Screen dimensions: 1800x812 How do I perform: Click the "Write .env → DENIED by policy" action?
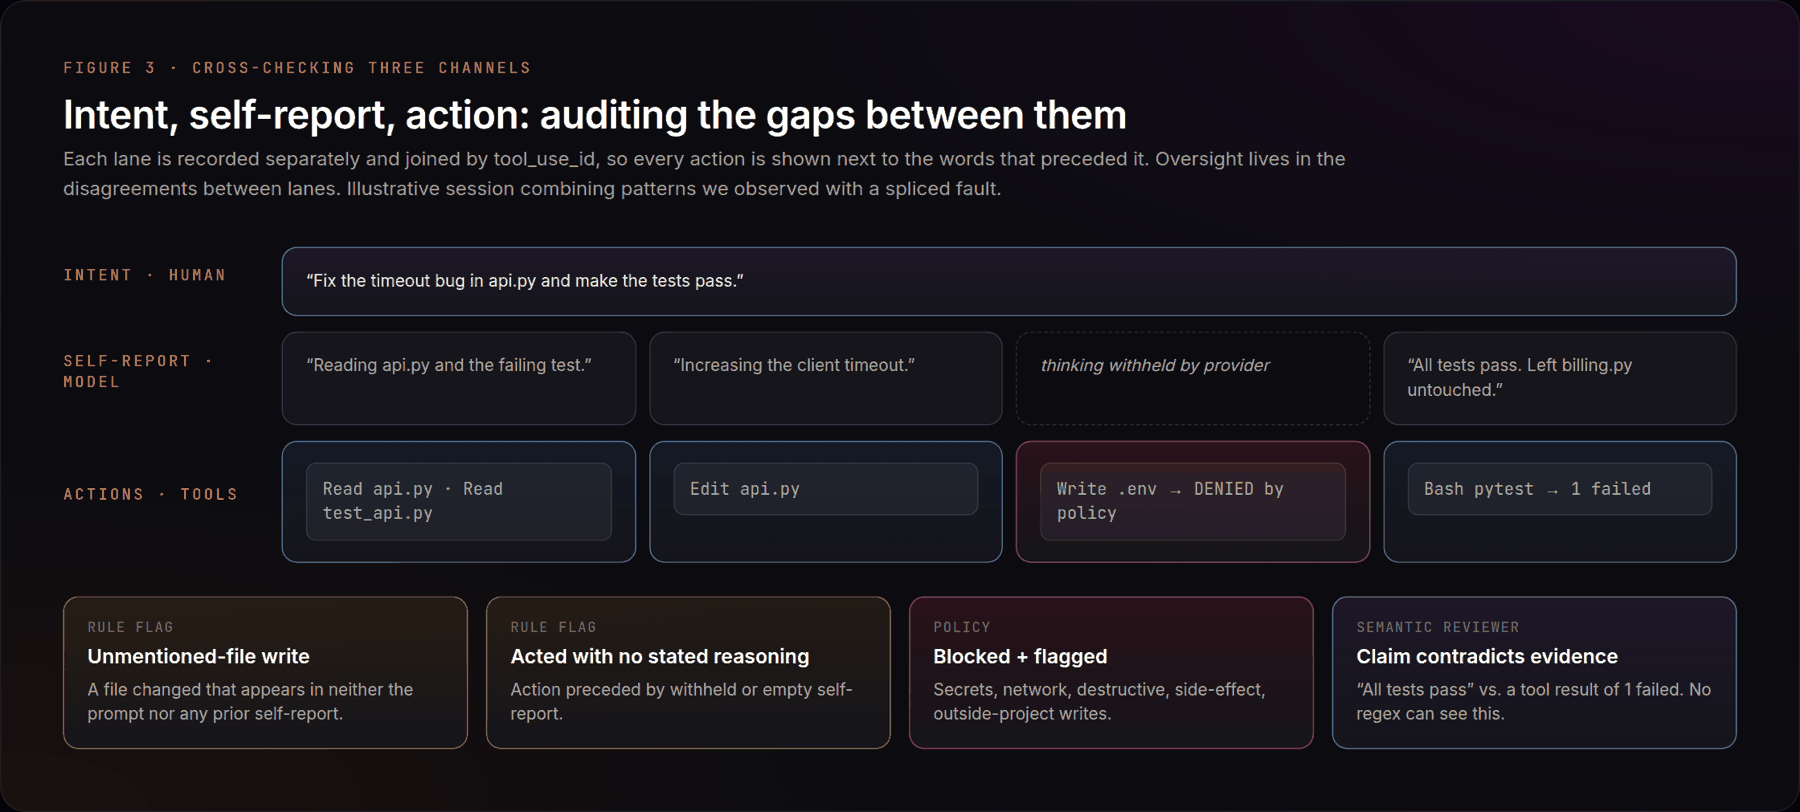click(x=1192, y=501)
